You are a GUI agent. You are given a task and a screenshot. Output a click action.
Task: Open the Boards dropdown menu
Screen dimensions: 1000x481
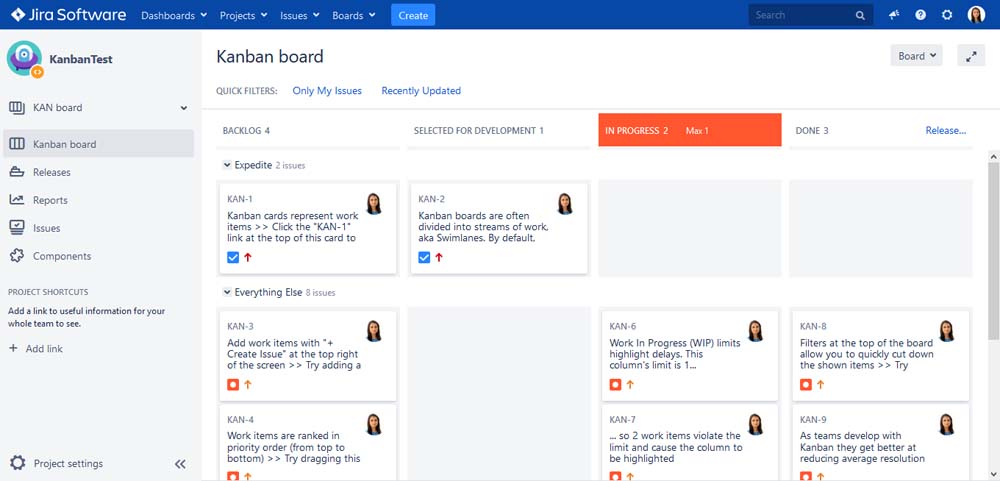tap(354, 15)
